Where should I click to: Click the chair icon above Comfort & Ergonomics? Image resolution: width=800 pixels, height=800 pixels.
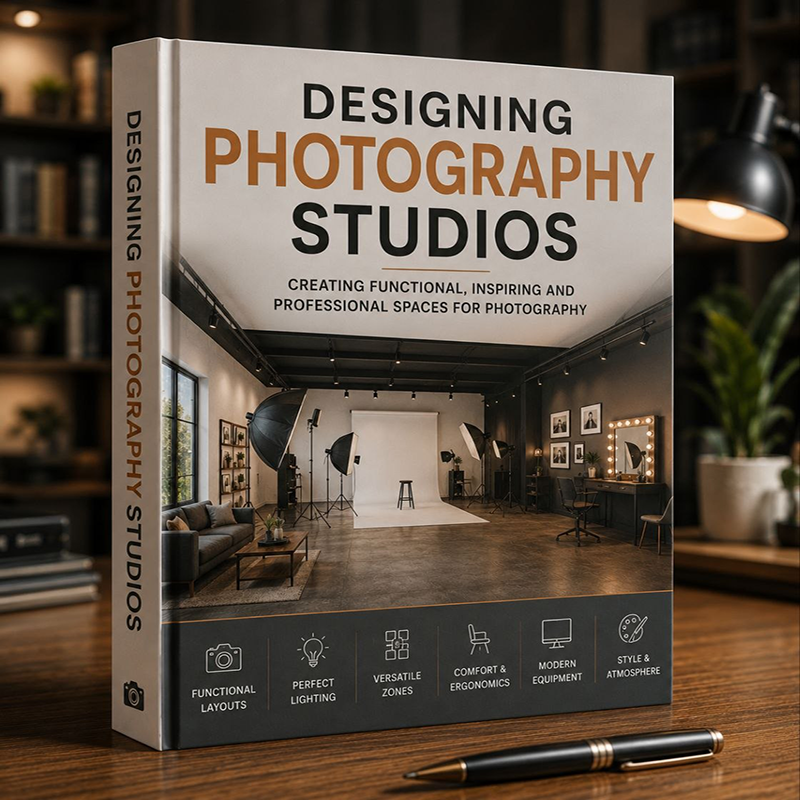click(x=479, y=639)
